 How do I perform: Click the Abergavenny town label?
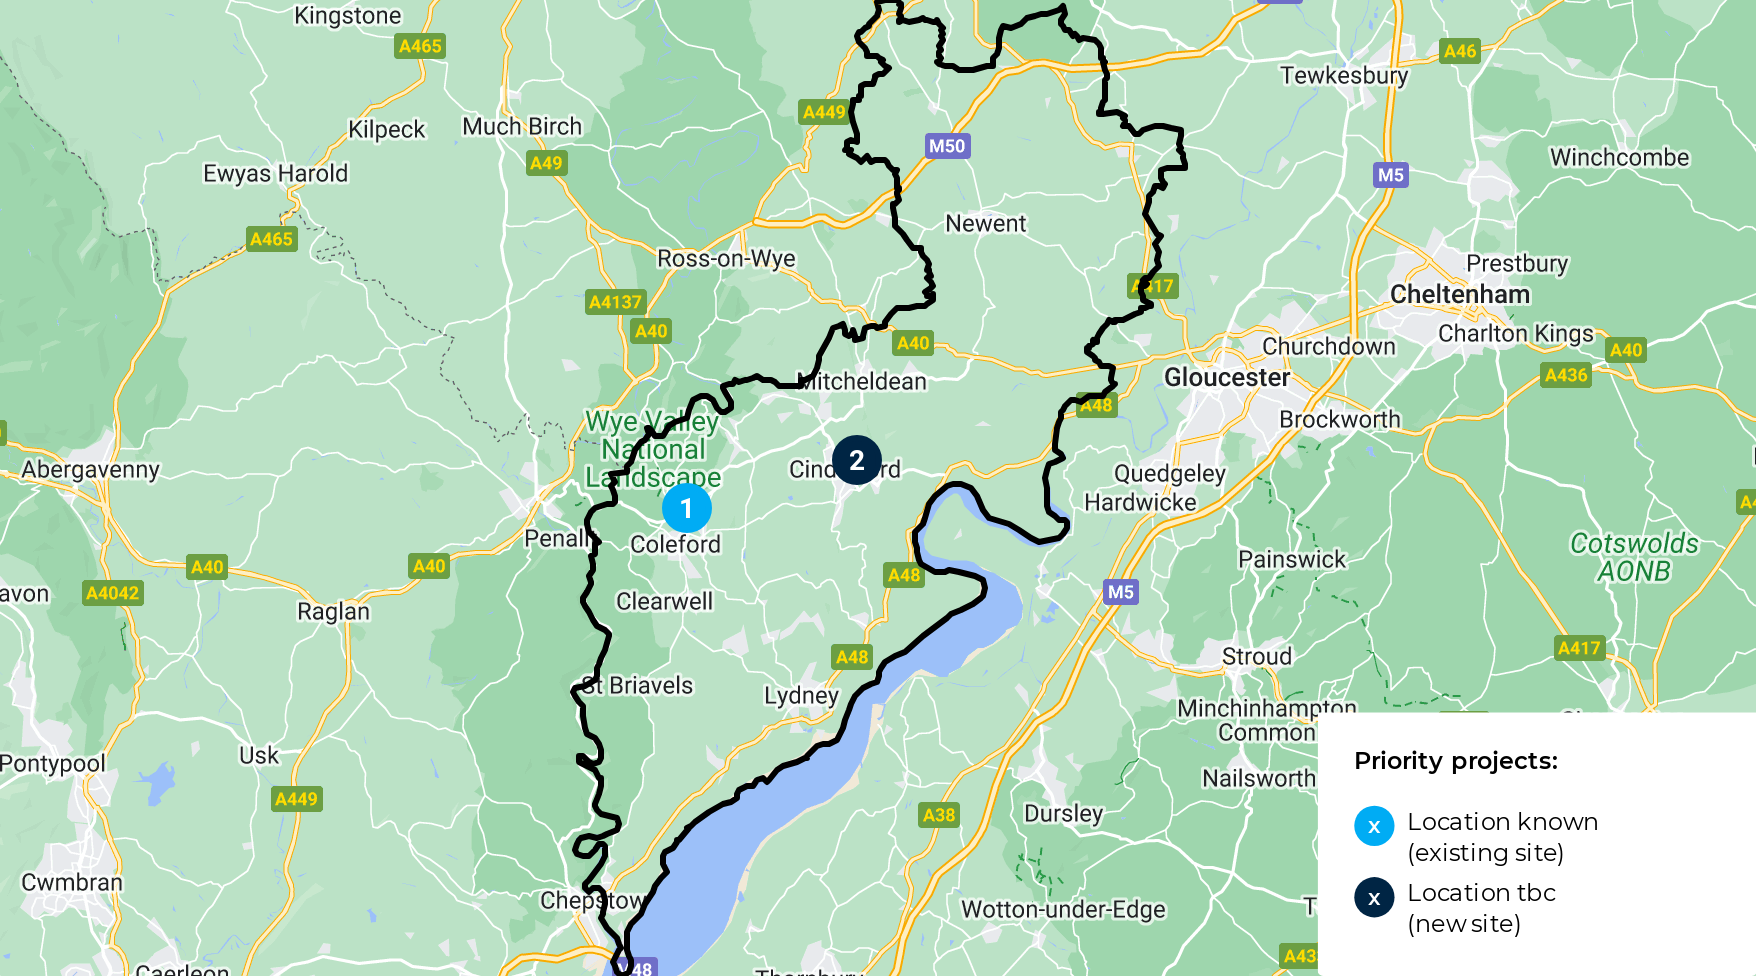click(91, 470)
